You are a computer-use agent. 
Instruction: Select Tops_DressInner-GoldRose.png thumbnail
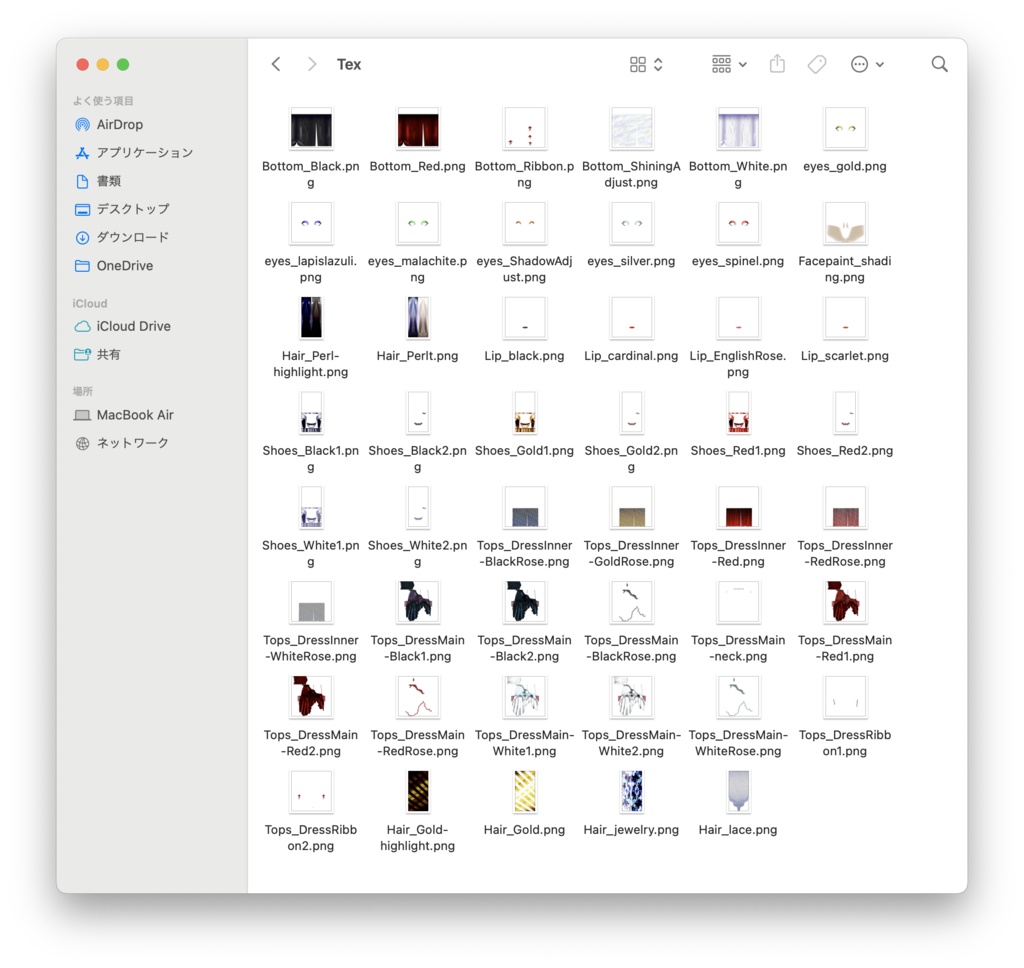tap(632, 508)
